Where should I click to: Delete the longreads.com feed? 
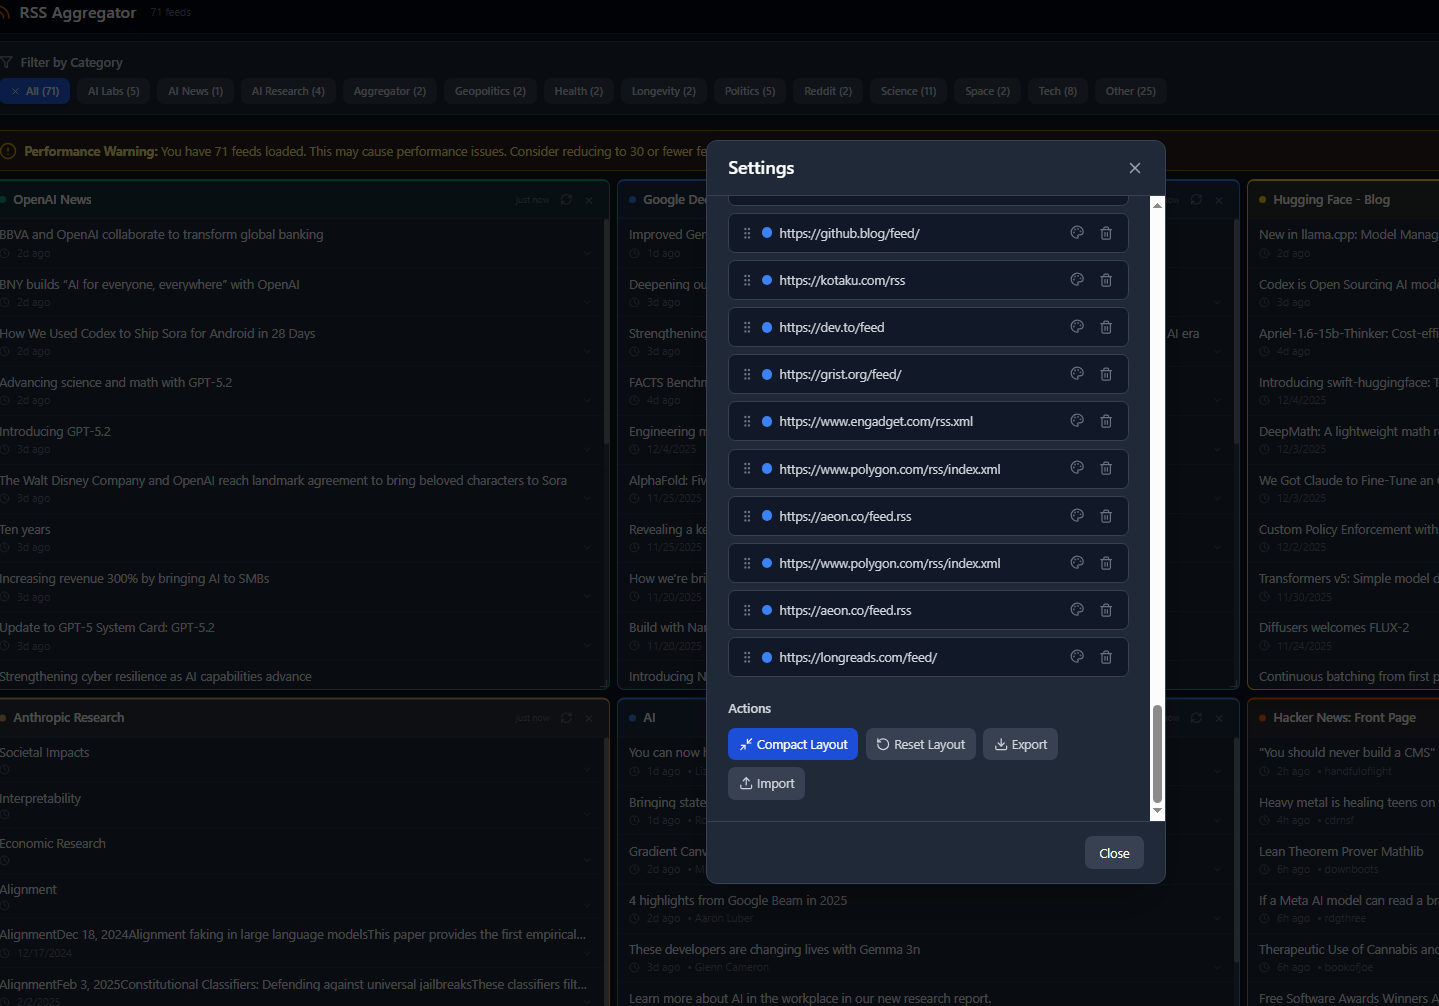coord(1106,657)
